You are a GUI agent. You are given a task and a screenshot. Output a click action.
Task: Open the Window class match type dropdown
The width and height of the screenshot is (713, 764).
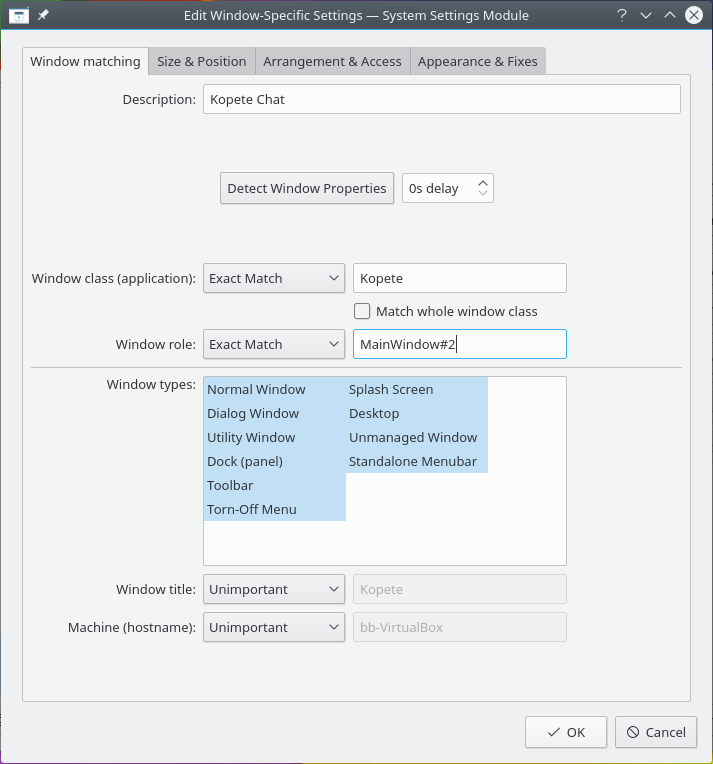pyautogui.click(x=274, y=278)
